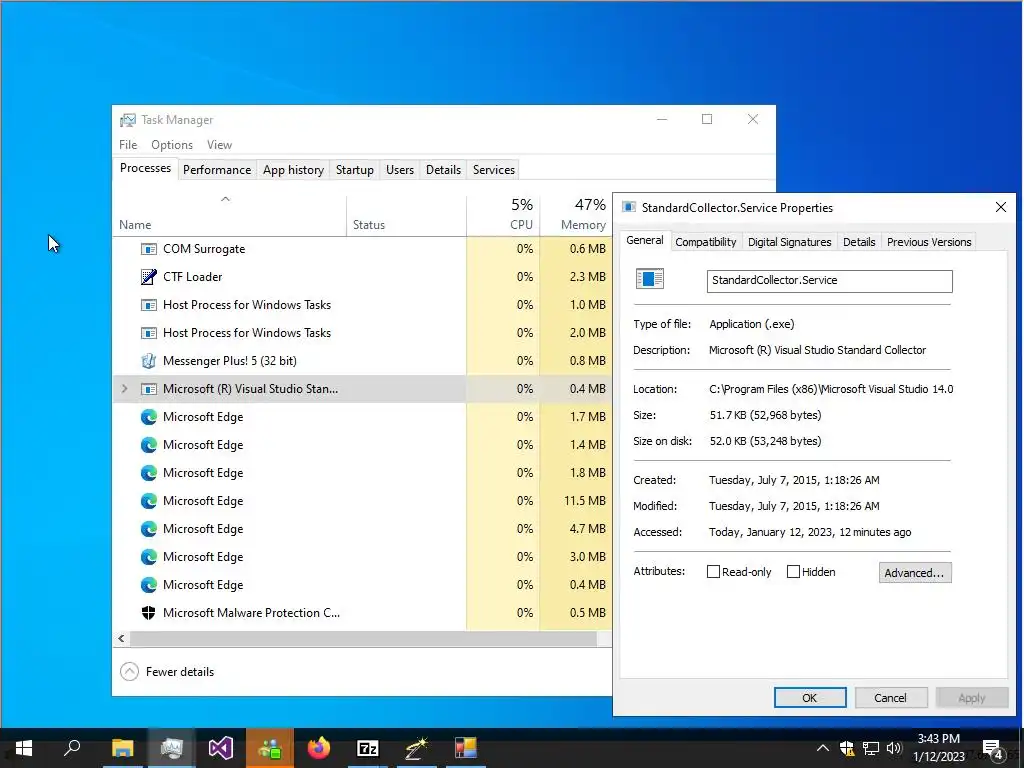Open File Explorer from the taskbar

coord(122,748)
